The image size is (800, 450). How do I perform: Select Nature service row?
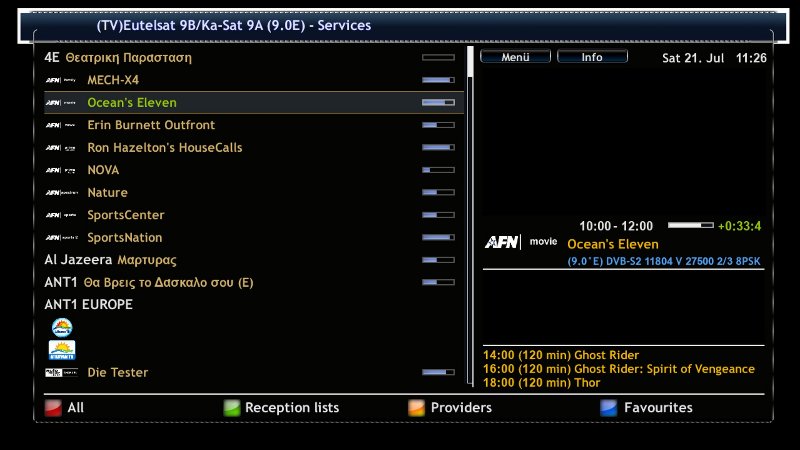click(254, 192)
